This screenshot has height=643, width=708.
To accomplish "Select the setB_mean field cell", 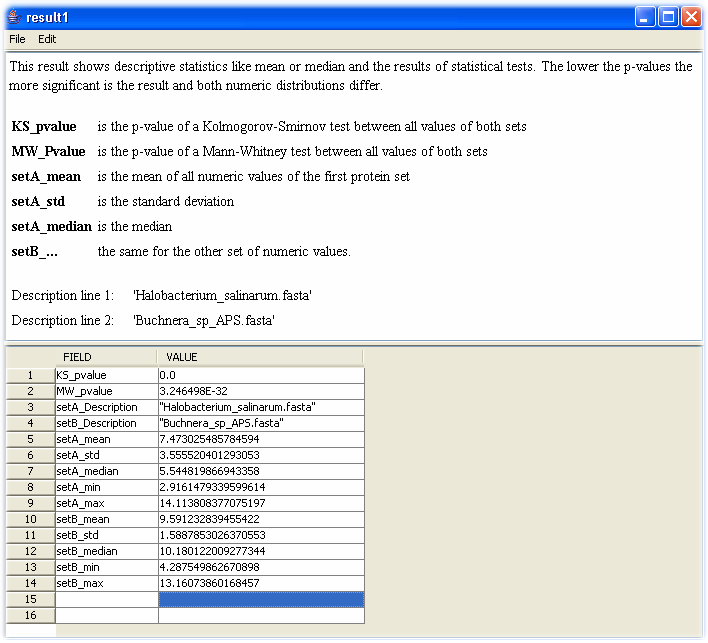I will tap(107, 520).
